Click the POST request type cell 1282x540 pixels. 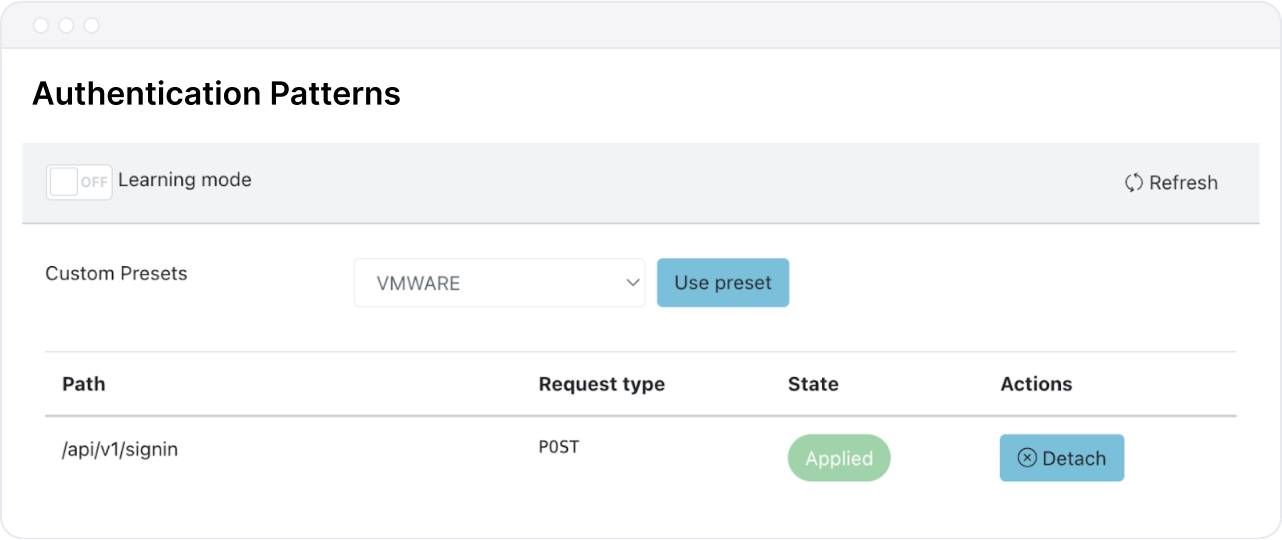pos(559,447)
